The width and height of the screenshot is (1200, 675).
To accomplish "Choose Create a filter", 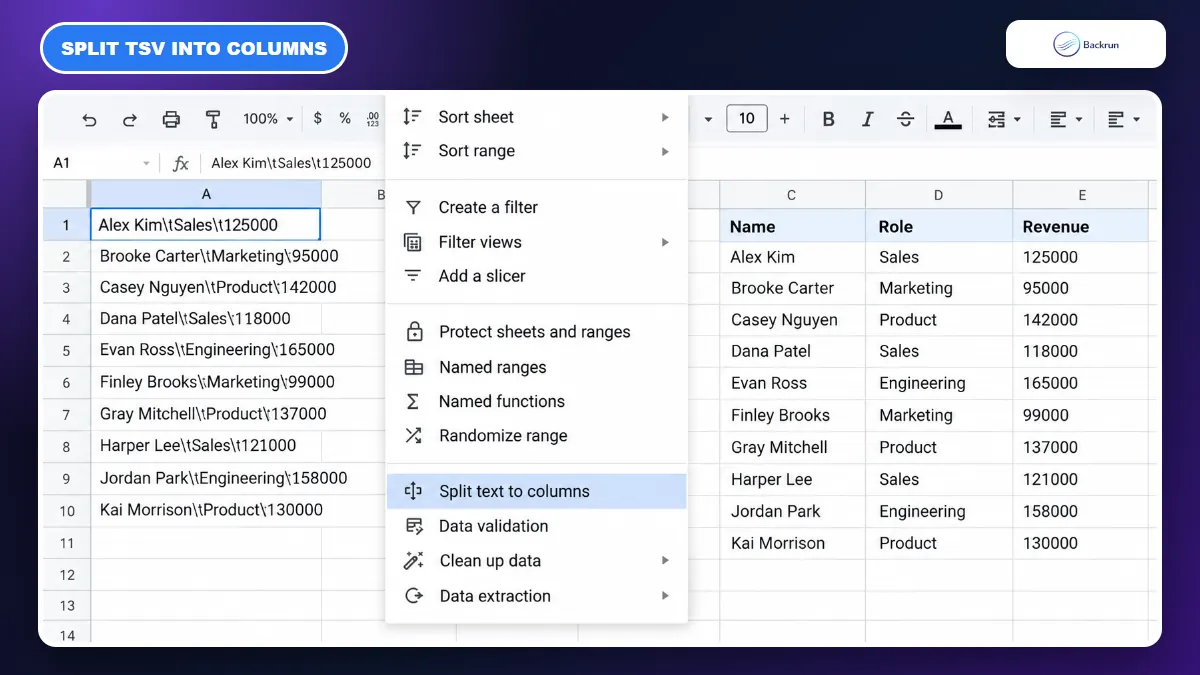I will [x=536, y=207].
